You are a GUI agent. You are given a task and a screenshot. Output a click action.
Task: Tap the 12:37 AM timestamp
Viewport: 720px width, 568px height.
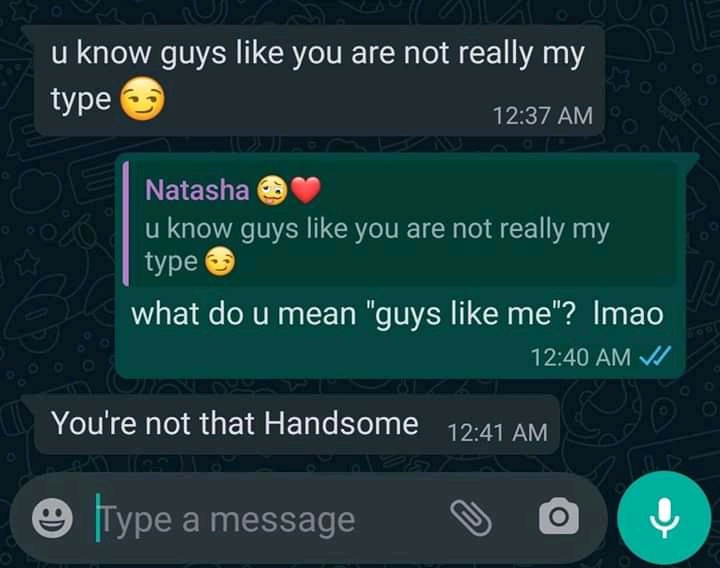tap(543, 115)
